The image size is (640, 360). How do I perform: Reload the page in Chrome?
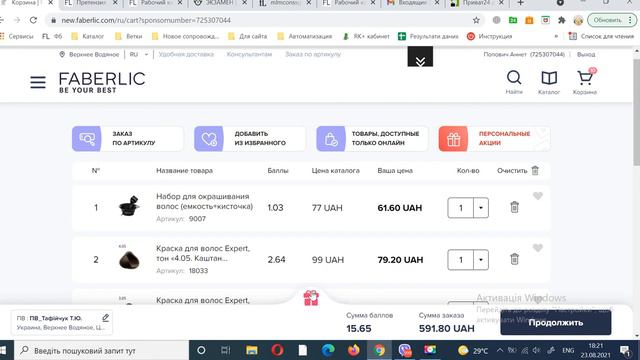(33, 20)
